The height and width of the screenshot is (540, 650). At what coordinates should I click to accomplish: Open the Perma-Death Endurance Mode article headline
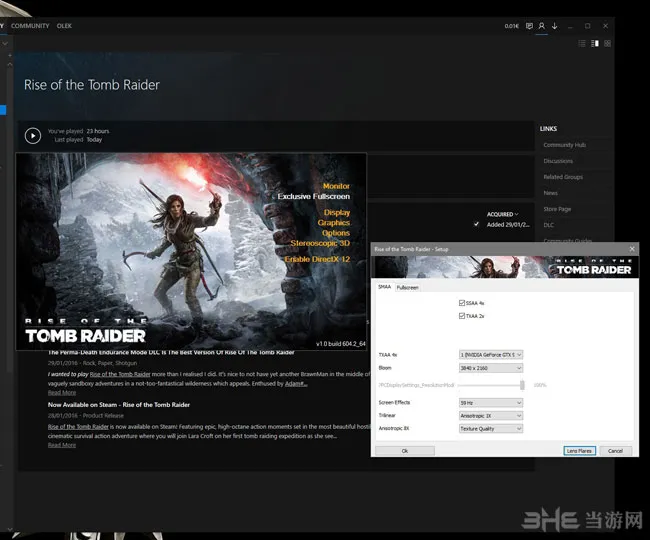click(x=171, y=353)
